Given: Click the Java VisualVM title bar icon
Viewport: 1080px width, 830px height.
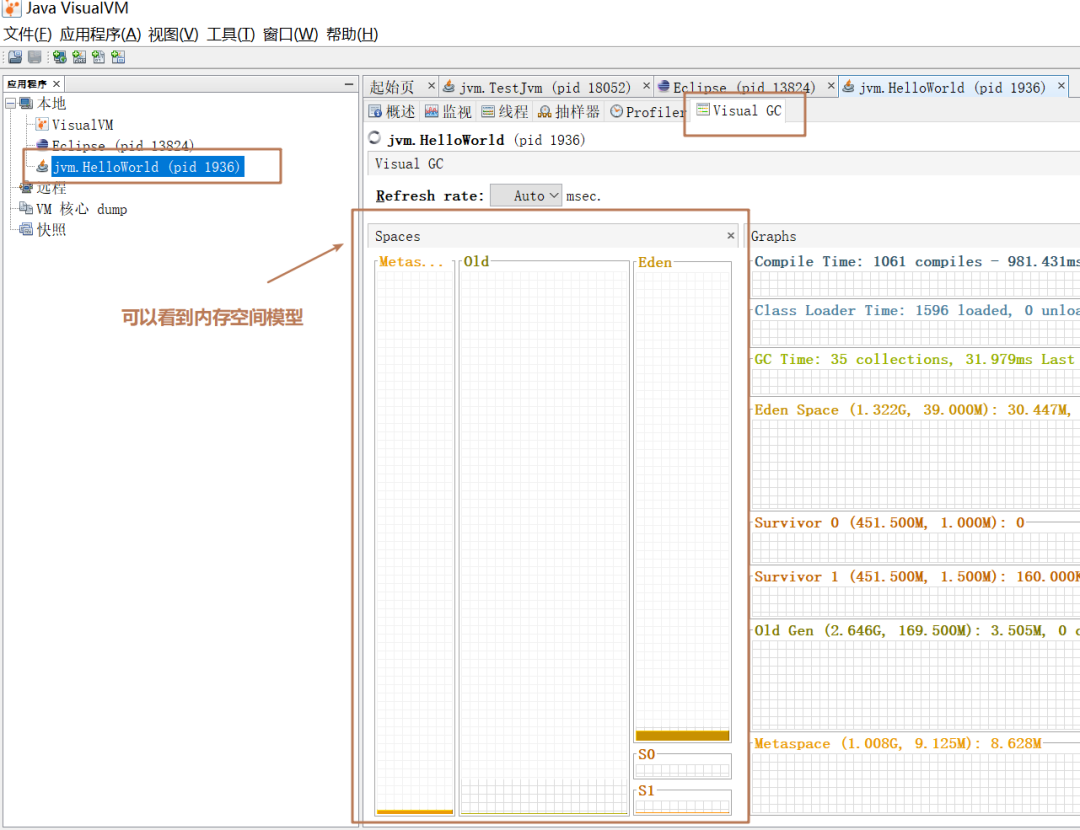Looking at the screenshot, I should tap(12, 8).
